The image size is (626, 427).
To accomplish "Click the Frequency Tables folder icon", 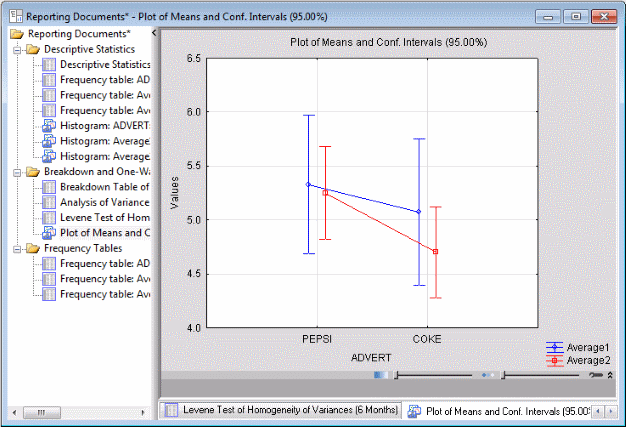I will pyautogui.click(x=33, y=248).
